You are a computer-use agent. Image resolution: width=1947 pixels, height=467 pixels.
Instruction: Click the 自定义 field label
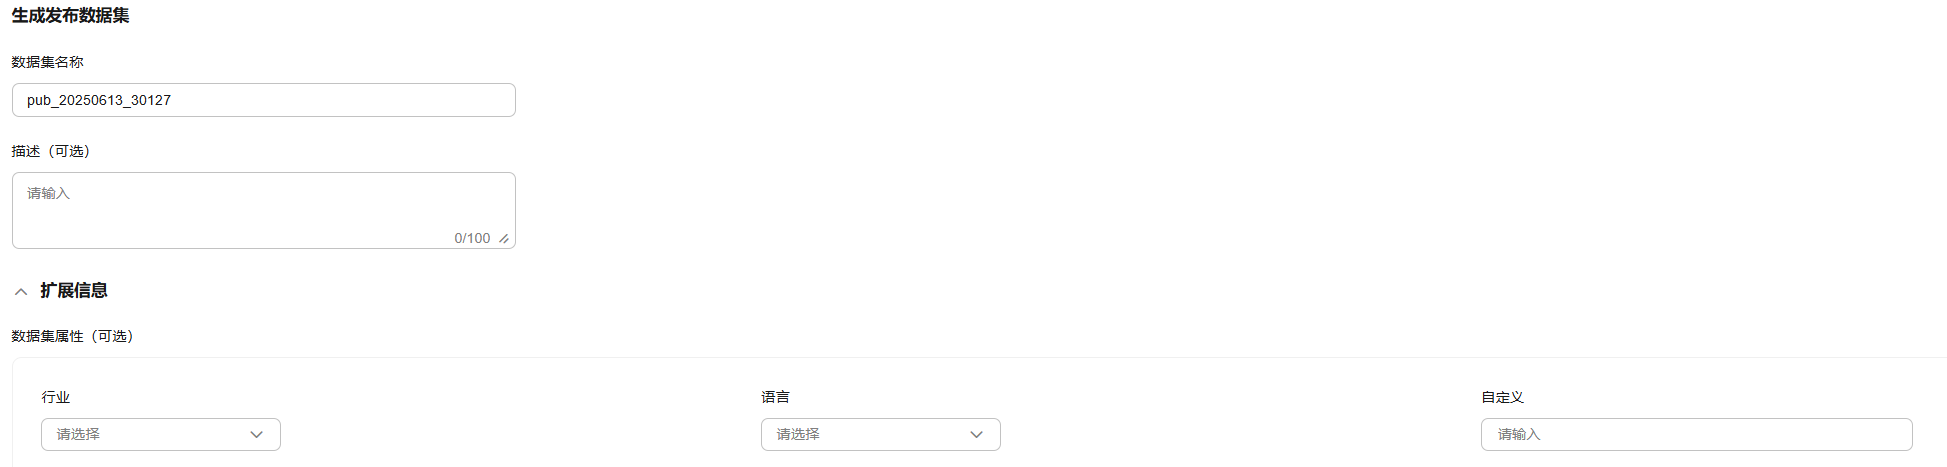[x=1502, y=397]
